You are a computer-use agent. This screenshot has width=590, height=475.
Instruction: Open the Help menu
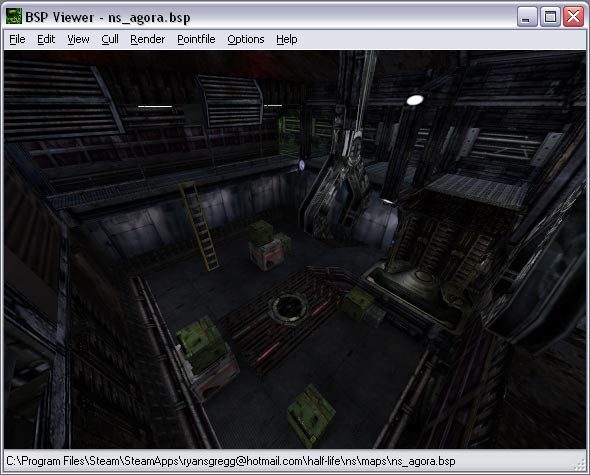287,39
